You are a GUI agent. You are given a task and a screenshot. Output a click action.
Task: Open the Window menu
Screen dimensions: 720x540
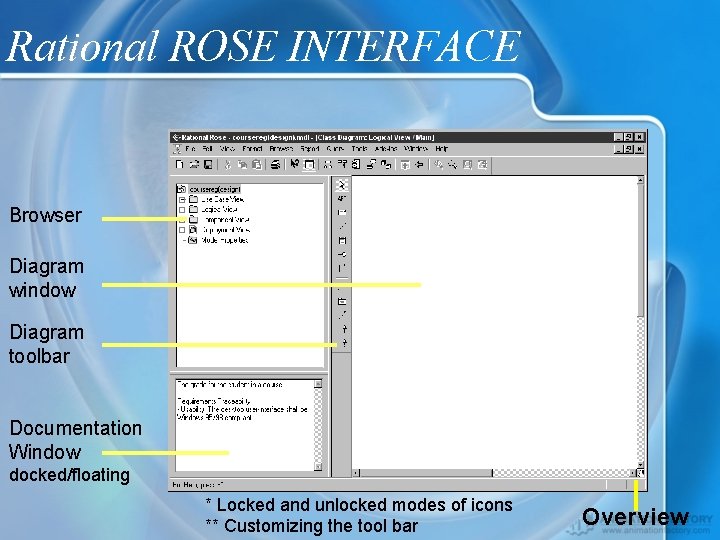tap(416, 149)
